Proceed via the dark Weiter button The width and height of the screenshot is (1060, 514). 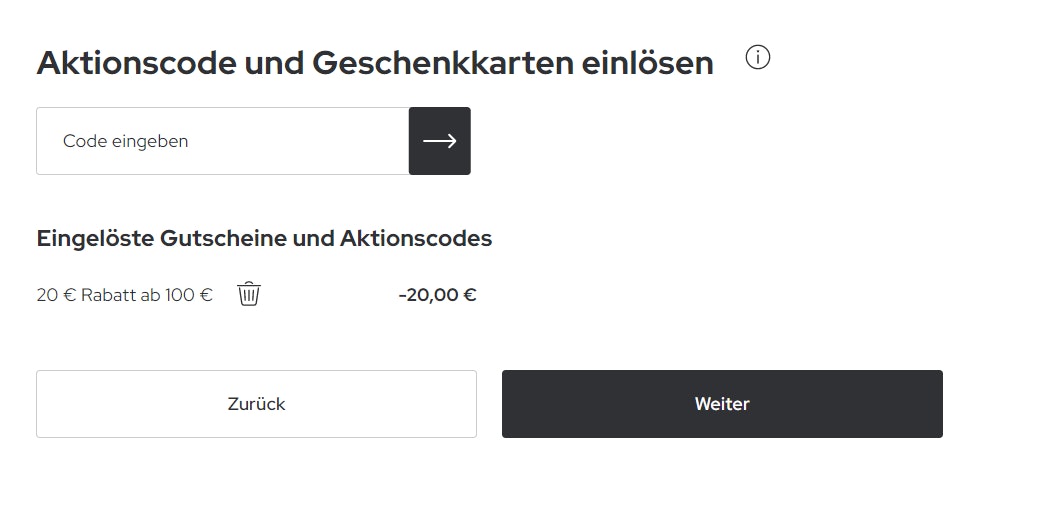(722, 404)
